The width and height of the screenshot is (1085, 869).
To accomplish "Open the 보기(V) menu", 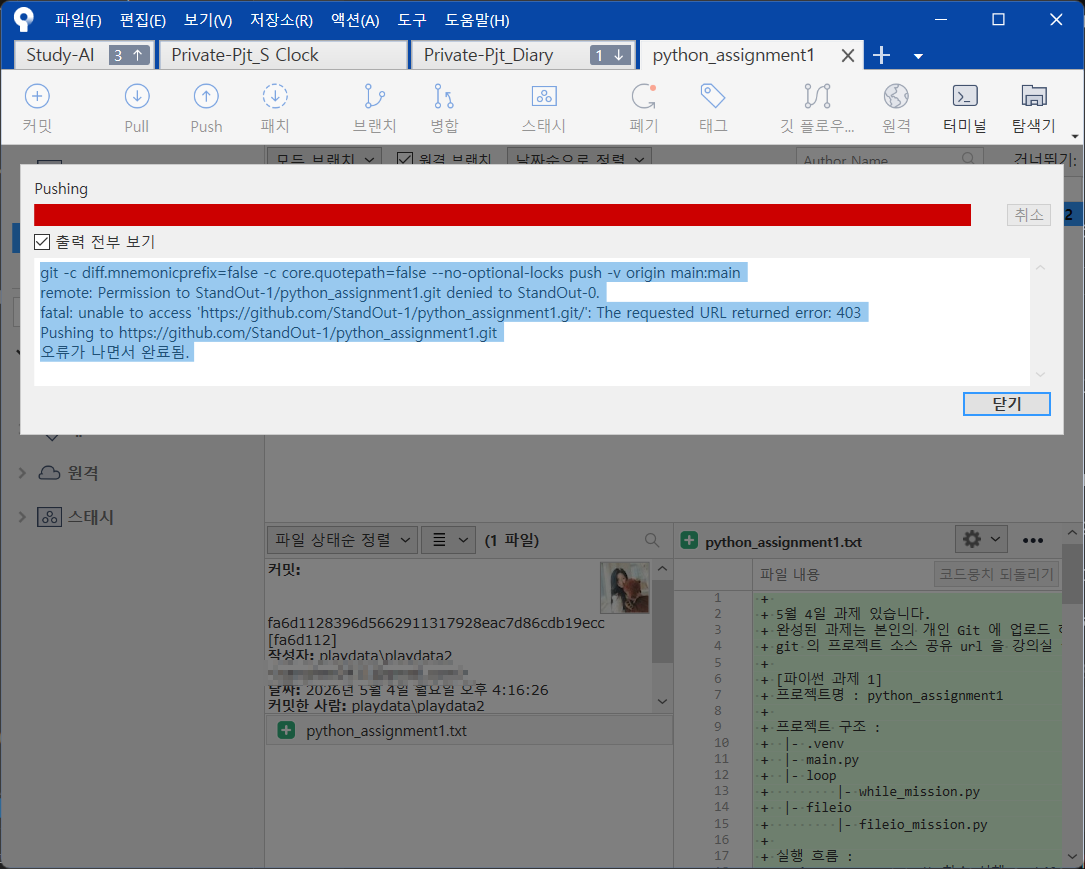I will 208,20.
